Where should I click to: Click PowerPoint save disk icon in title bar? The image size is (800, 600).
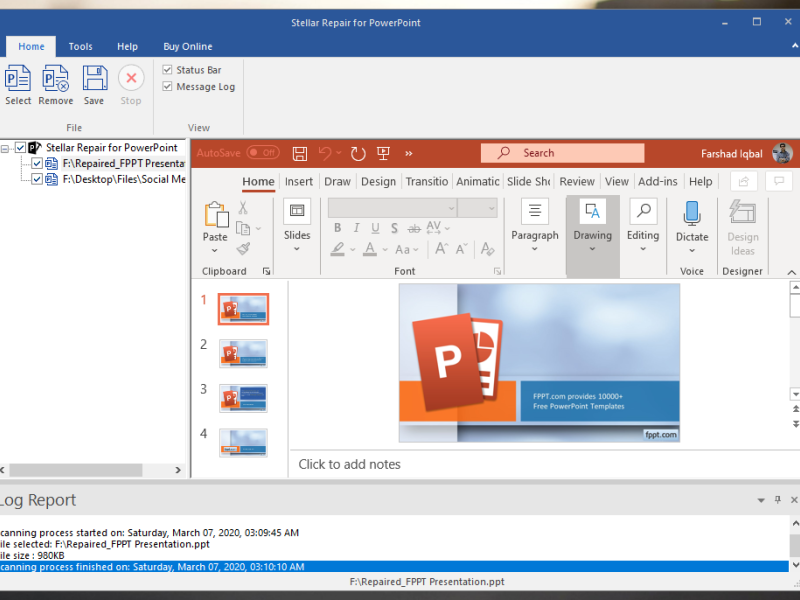(299, 153)
